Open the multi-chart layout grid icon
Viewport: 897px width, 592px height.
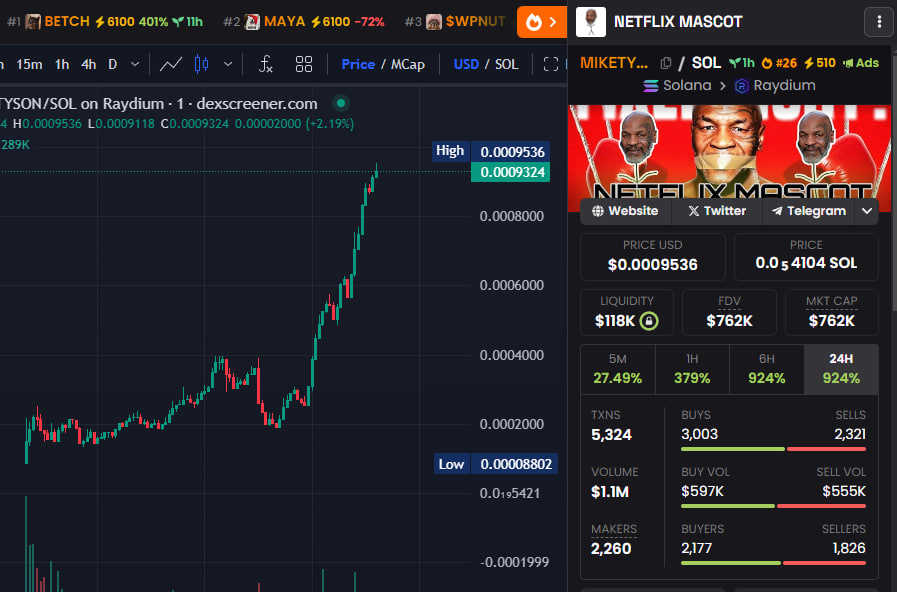pyautogui.click(x=304, y=64)
